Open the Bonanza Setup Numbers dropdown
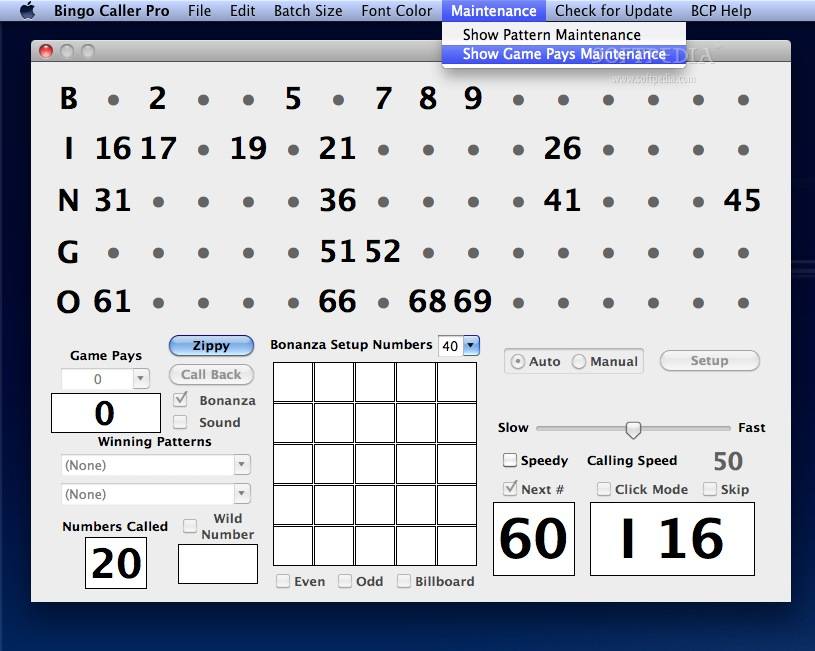Viewport: 815px width, 651px height. pyautogui.click(x=459, y=344)
